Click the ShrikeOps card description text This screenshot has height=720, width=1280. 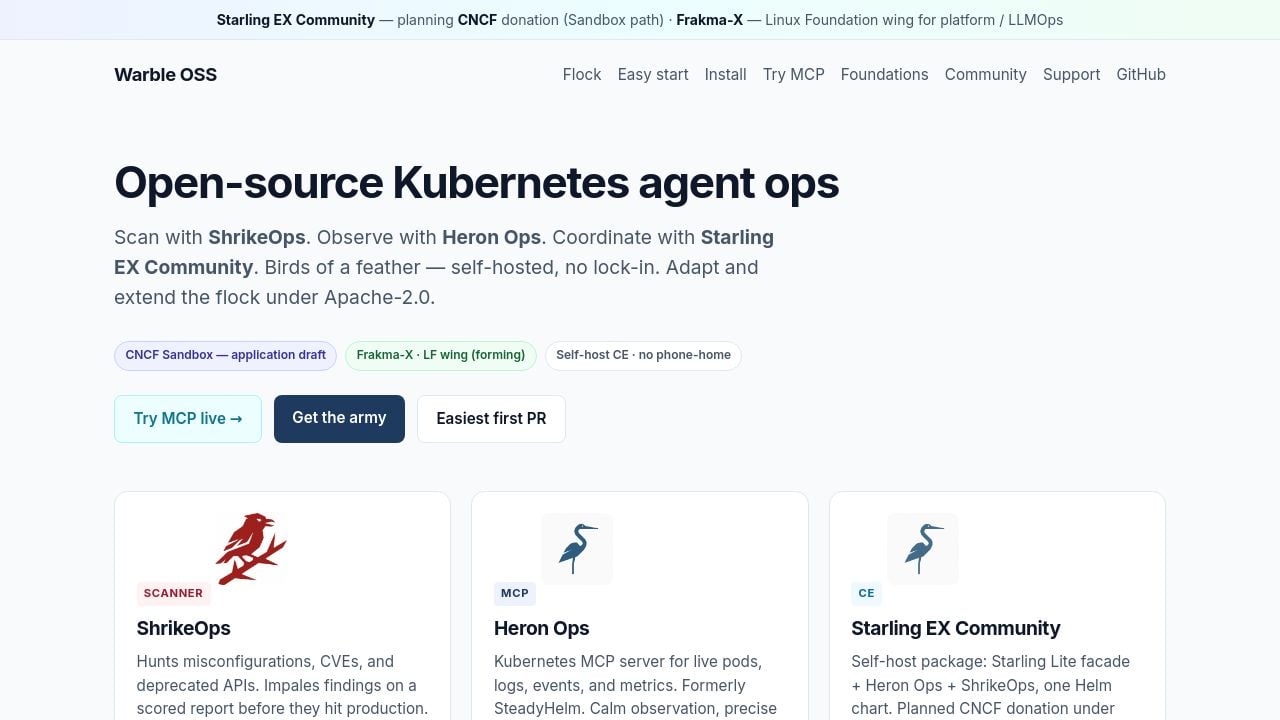pos(282,685)
